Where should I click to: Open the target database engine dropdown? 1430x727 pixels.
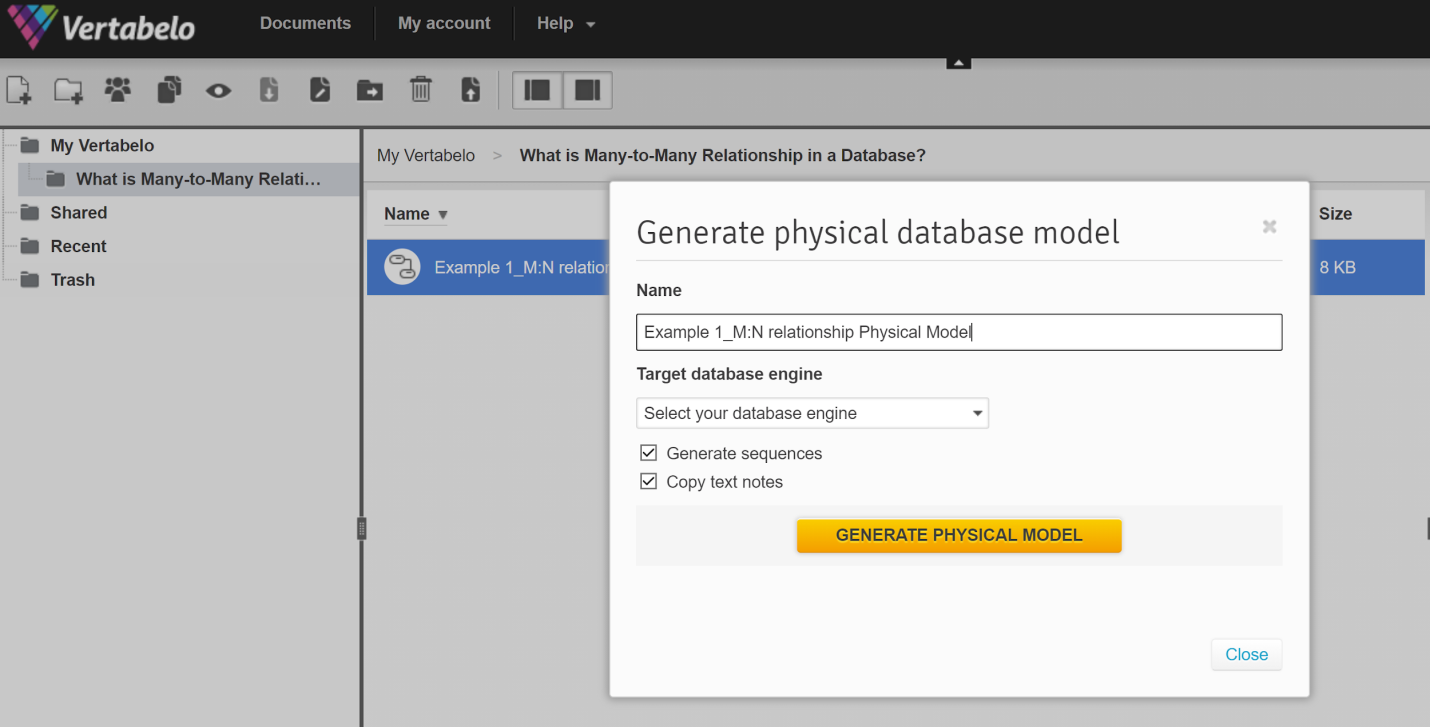coord(812,413)
